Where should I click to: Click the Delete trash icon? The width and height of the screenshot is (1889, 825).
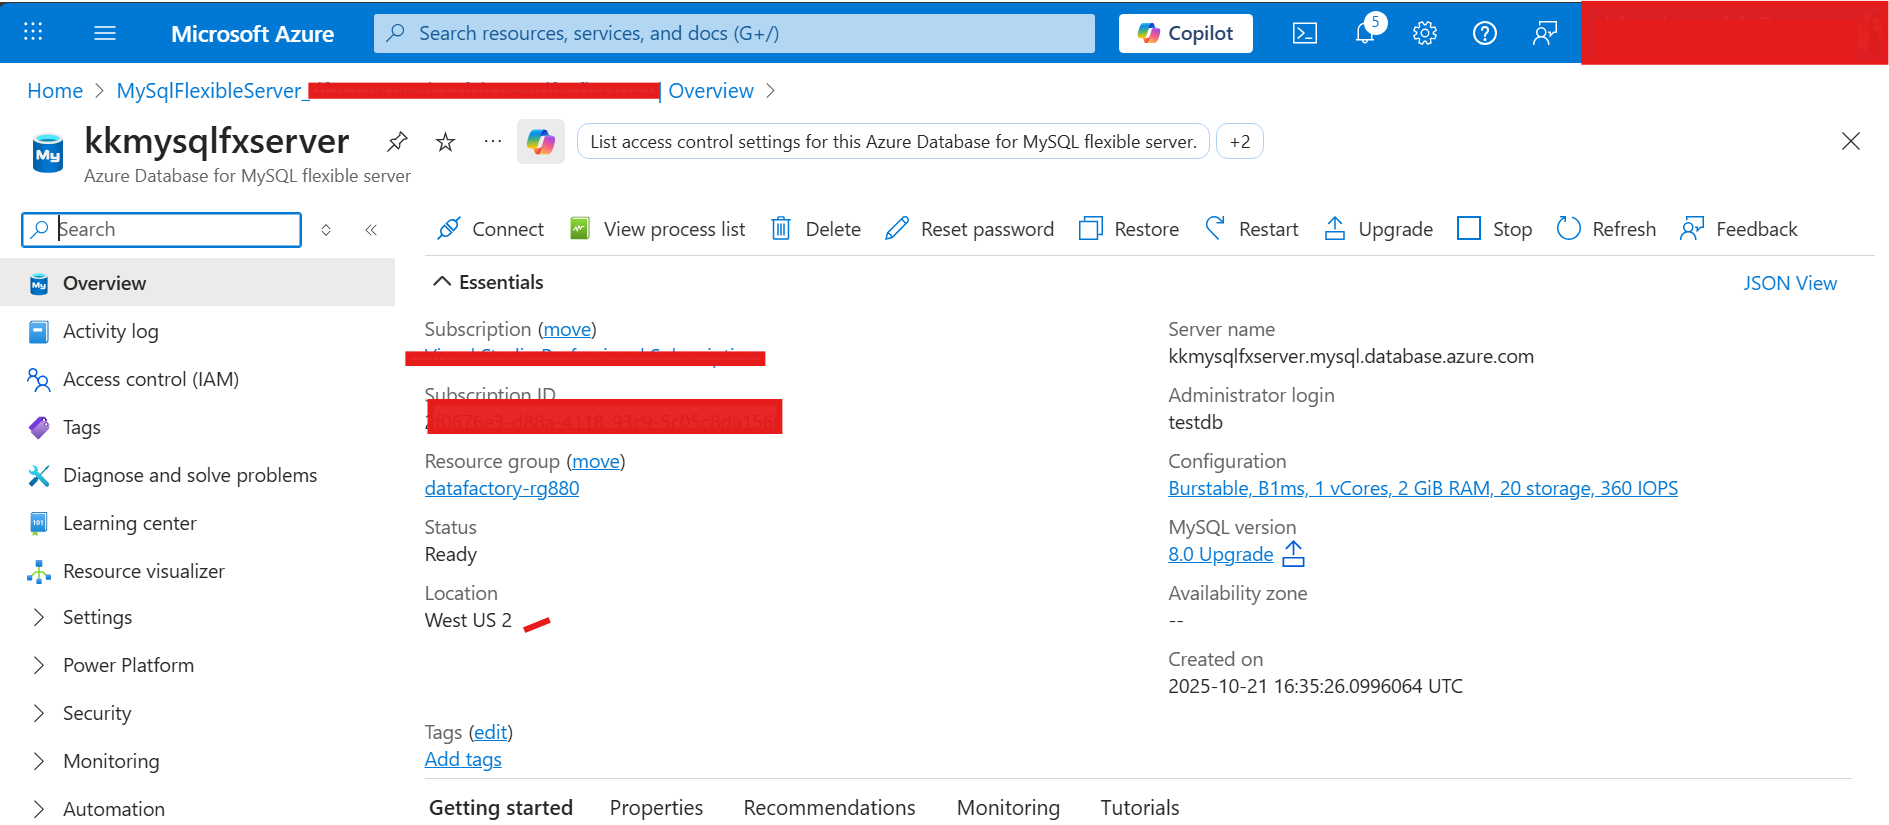pos(781,229)
